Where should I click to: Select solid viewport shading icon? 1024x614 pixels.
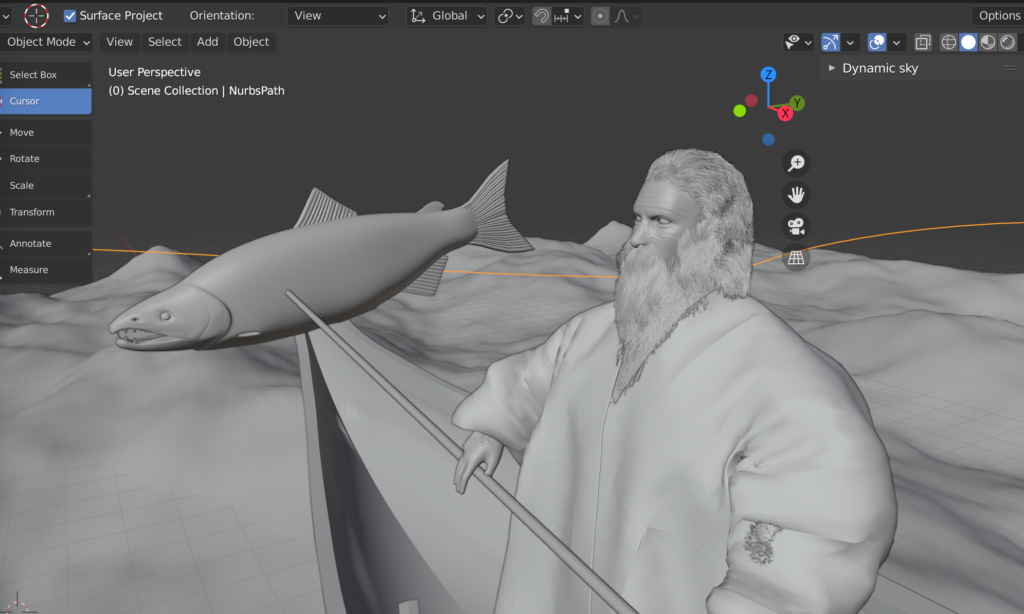tap(968, 42)
